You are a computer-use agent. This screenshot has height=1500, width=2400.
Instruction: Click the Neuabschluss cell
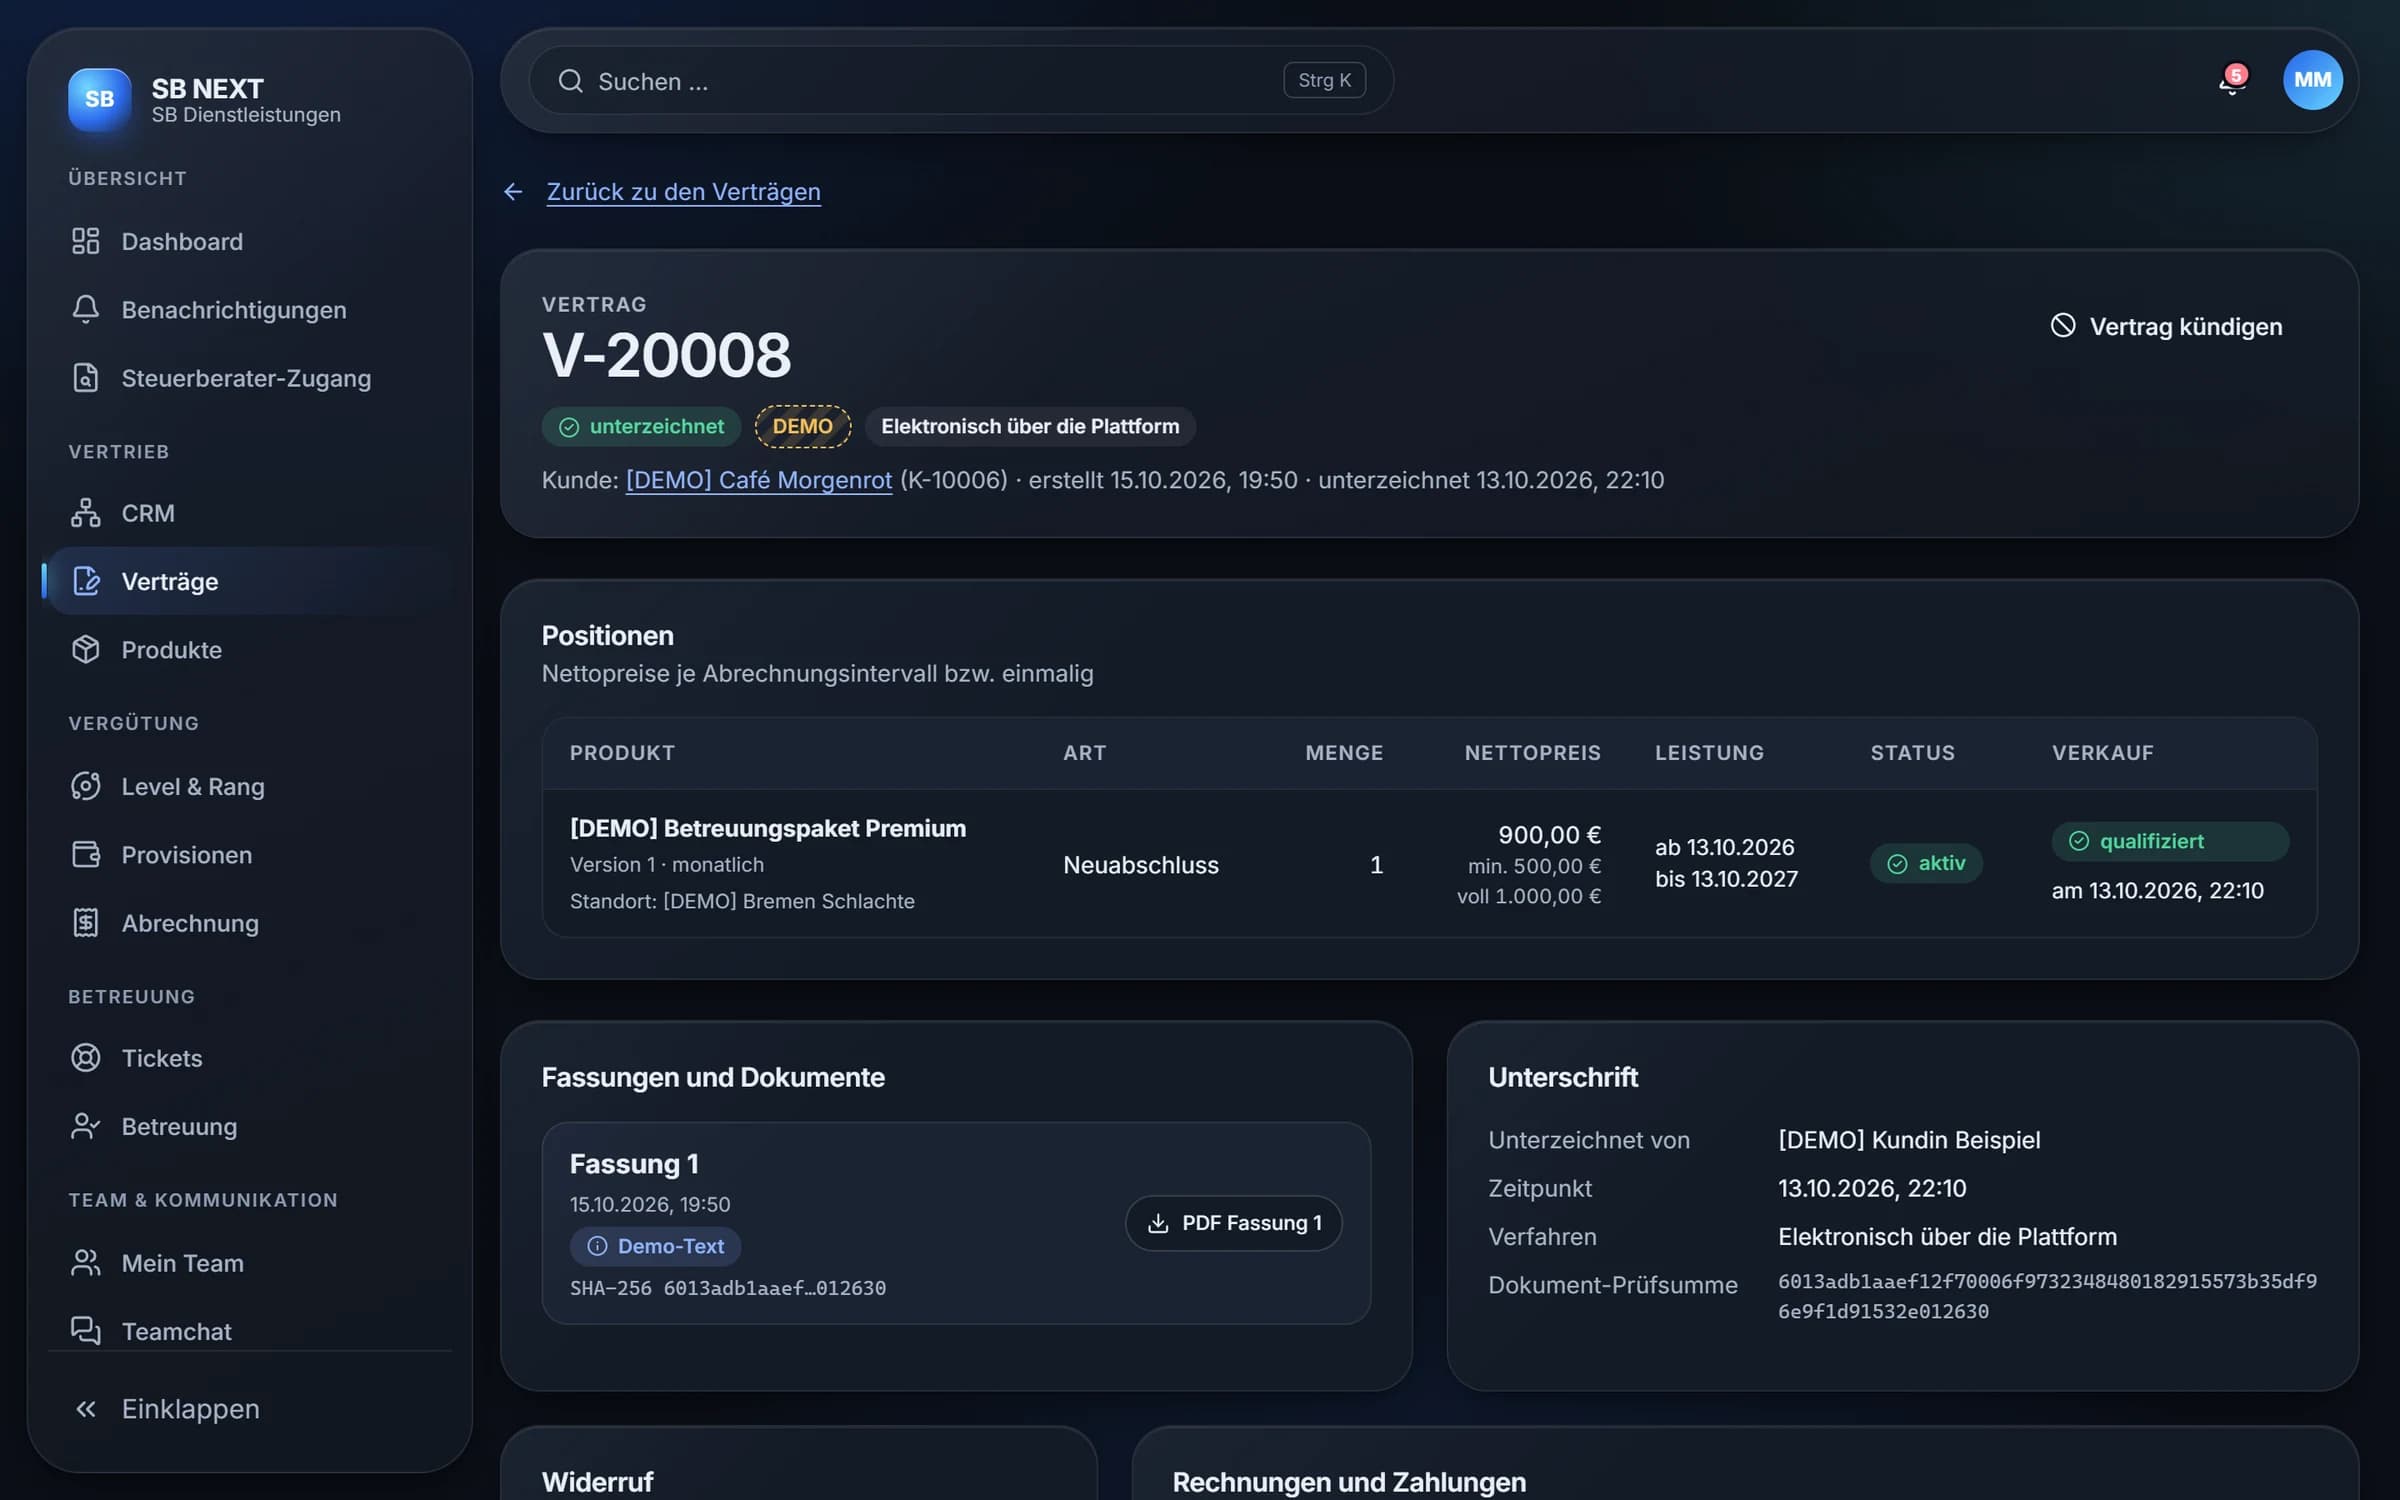(1141, 865)
